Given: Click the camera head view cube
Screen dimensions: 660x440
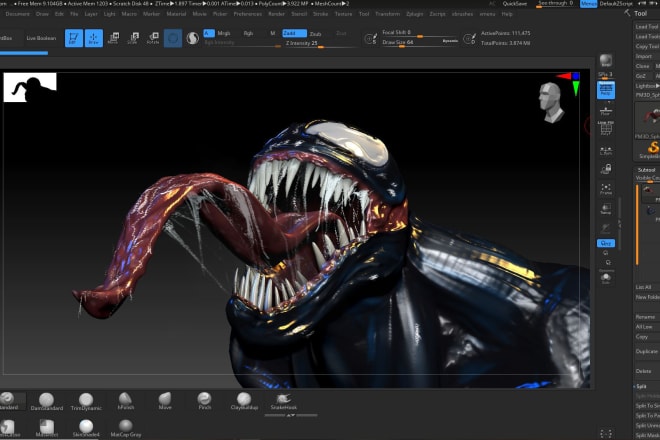Looking at the screenshot, I should tap(551, 102).
